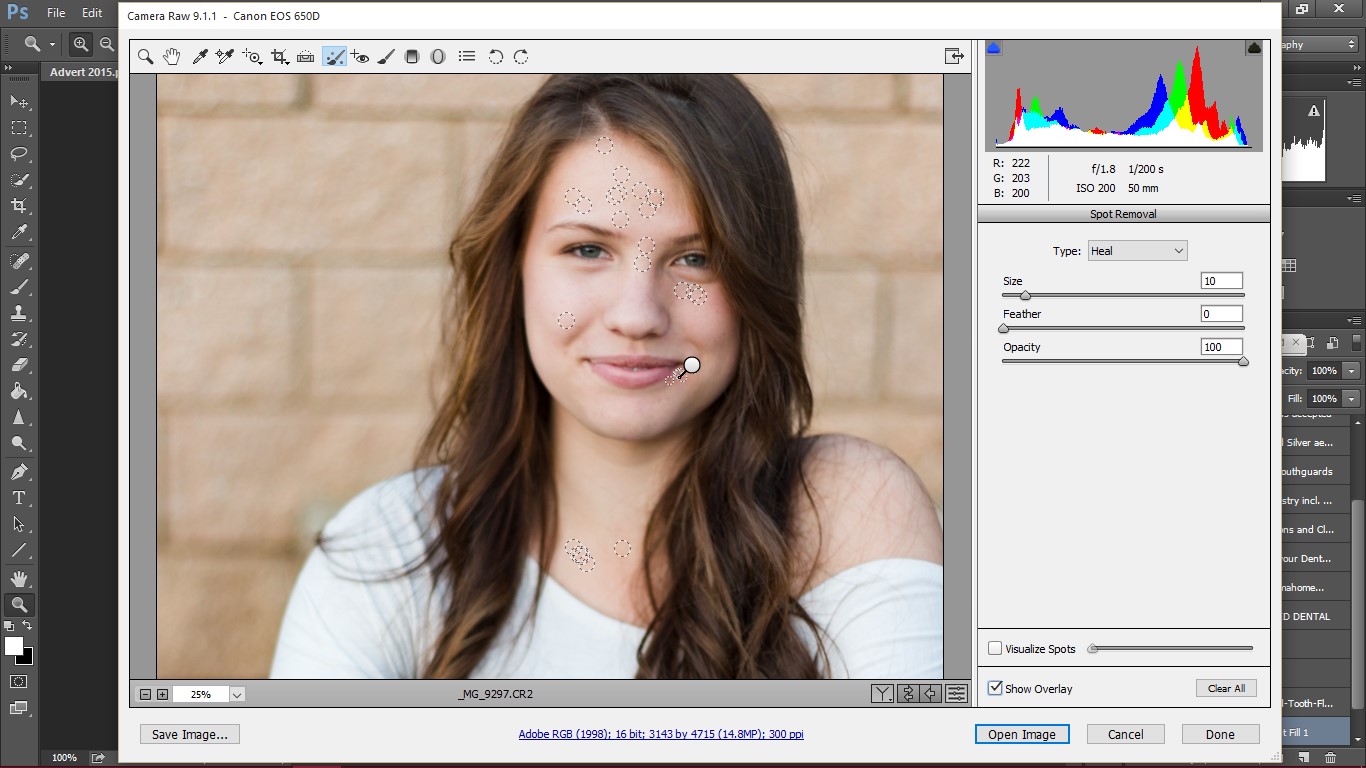Open the spot removal Type dropdown
Screen dimensions: 1366x768
[x=1137, y=251]
